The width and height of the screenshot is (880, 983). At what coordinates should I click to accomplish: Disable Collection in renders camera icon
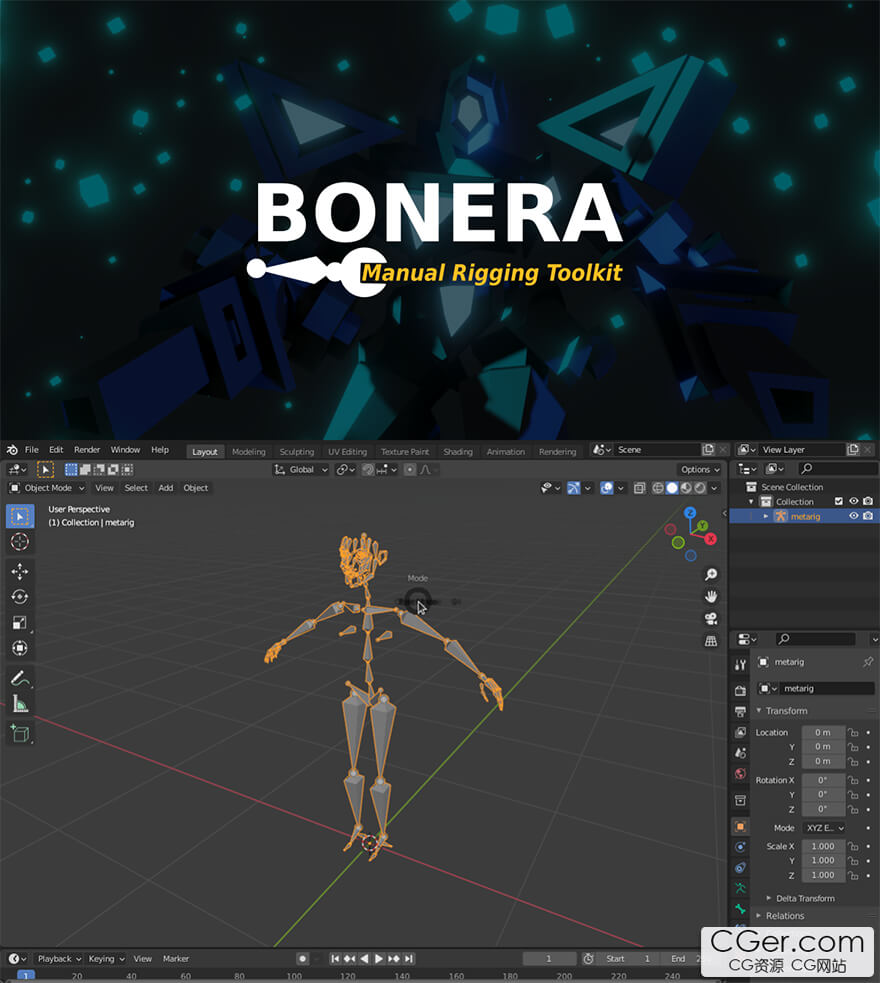(868, 501)
